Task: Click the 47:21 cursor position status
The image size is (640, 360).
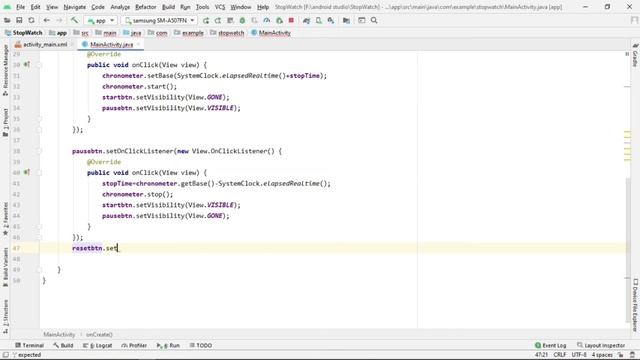Action: [541, 355]
